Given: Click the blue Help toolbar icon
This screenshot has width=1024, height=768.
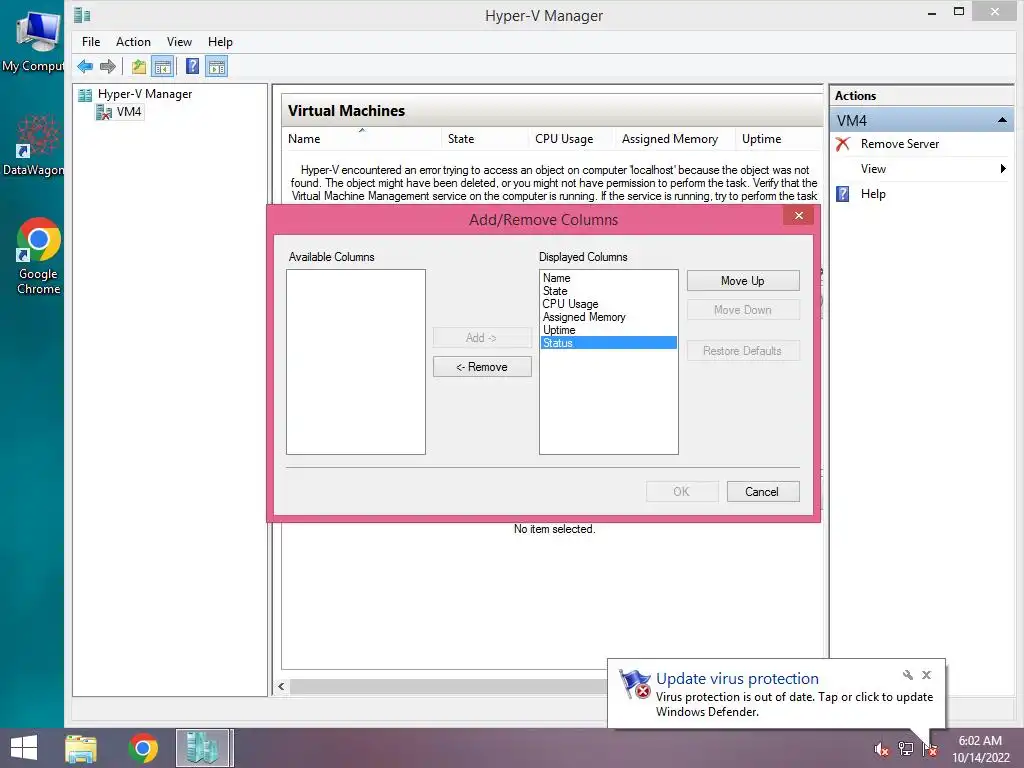Looking at the screenshot, I should pyautogui.click(x=192, y=67).
